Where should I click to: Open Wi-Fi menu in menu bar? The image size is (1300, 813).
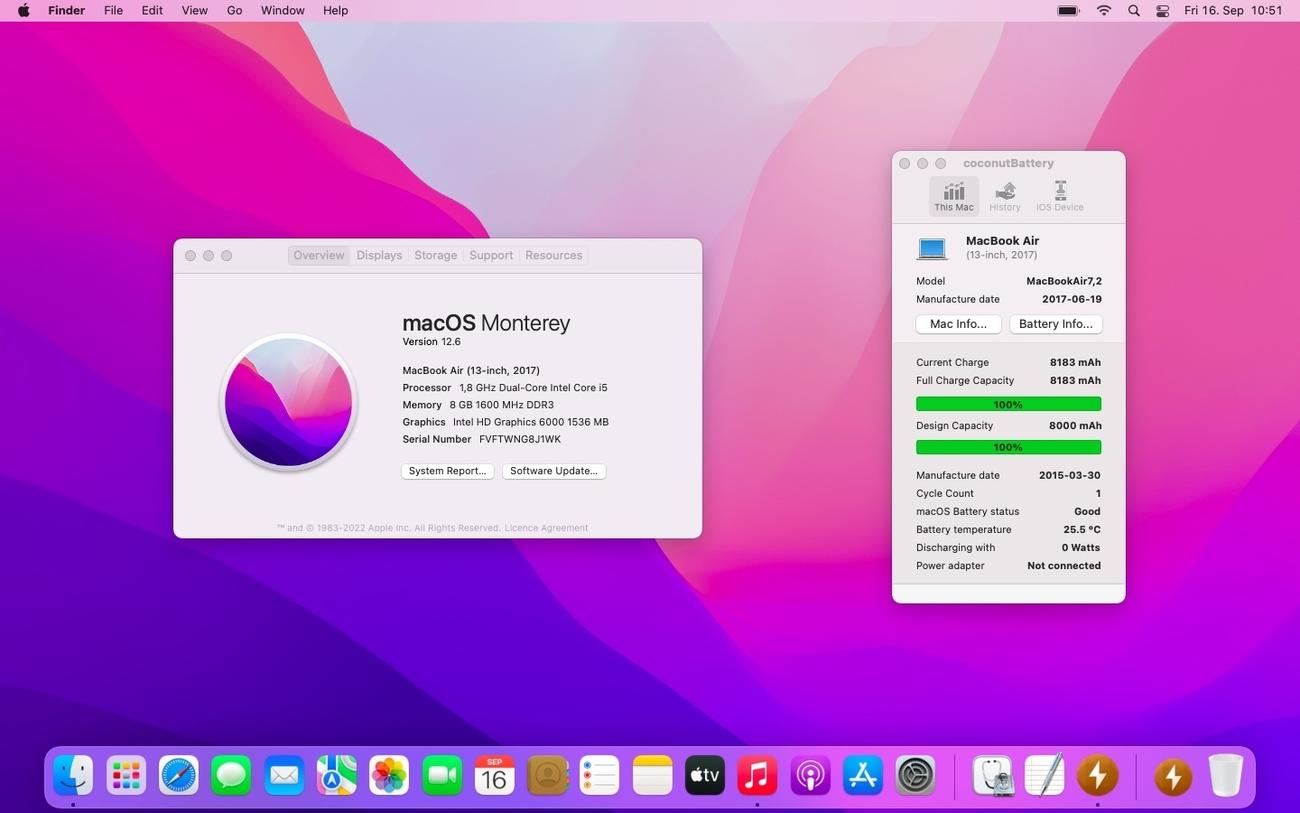pyautogui.click(x=1104, y=10)
